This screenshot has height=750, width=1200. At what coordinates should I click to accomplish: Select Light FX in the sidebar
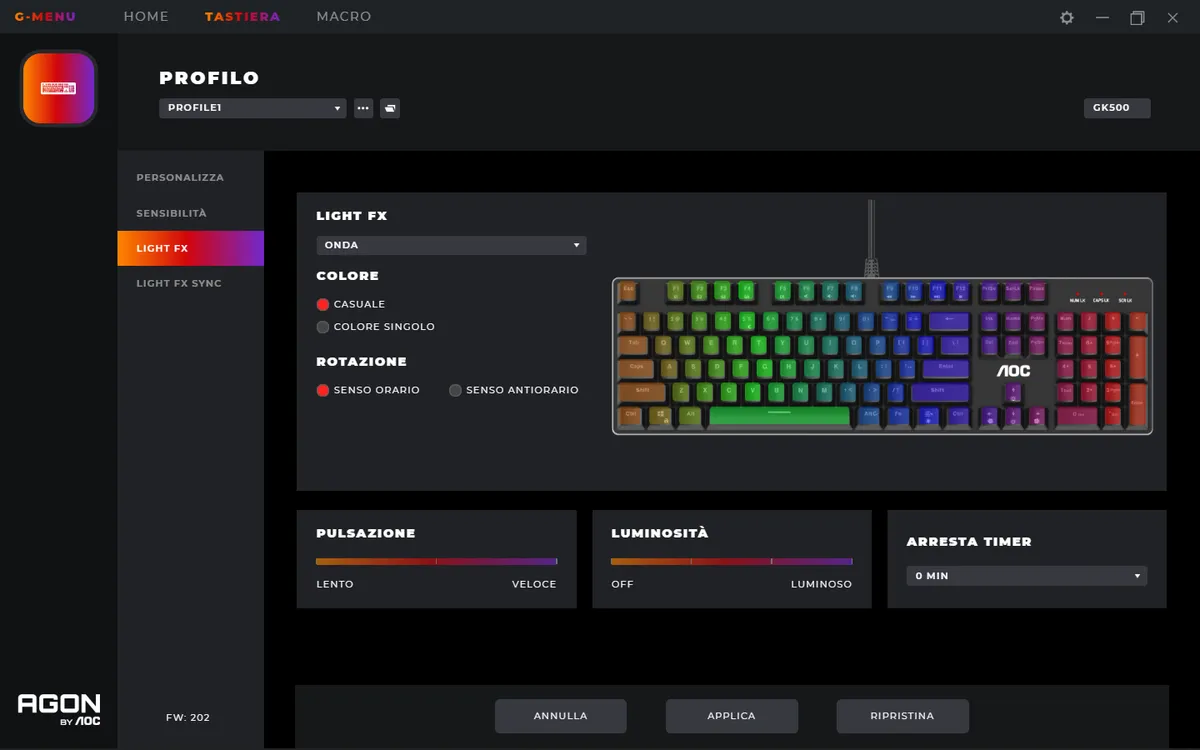[190, 248]
